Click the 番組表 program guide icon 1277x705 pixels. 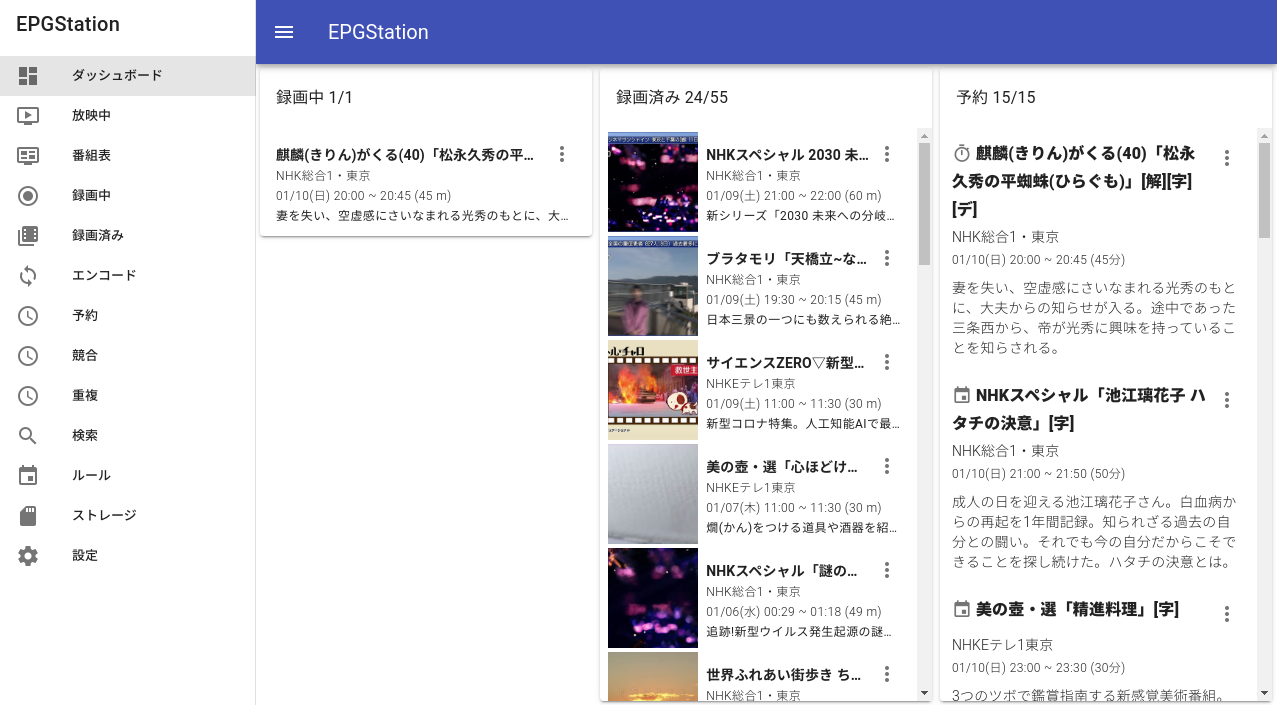click(28, 155)
